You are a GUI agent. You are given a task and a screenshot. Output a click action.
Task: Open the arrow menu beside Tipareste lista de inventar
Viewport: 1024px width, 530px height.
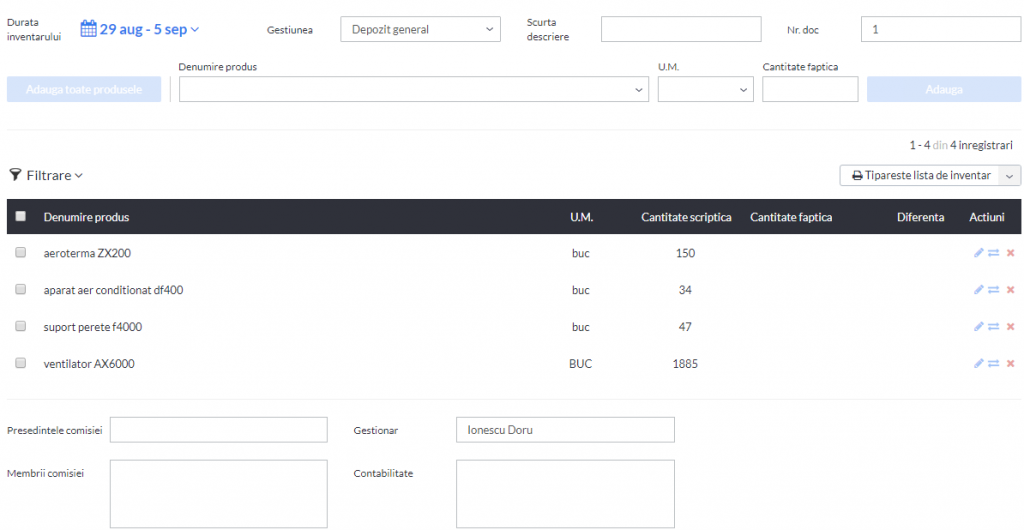click(1011, 176)
